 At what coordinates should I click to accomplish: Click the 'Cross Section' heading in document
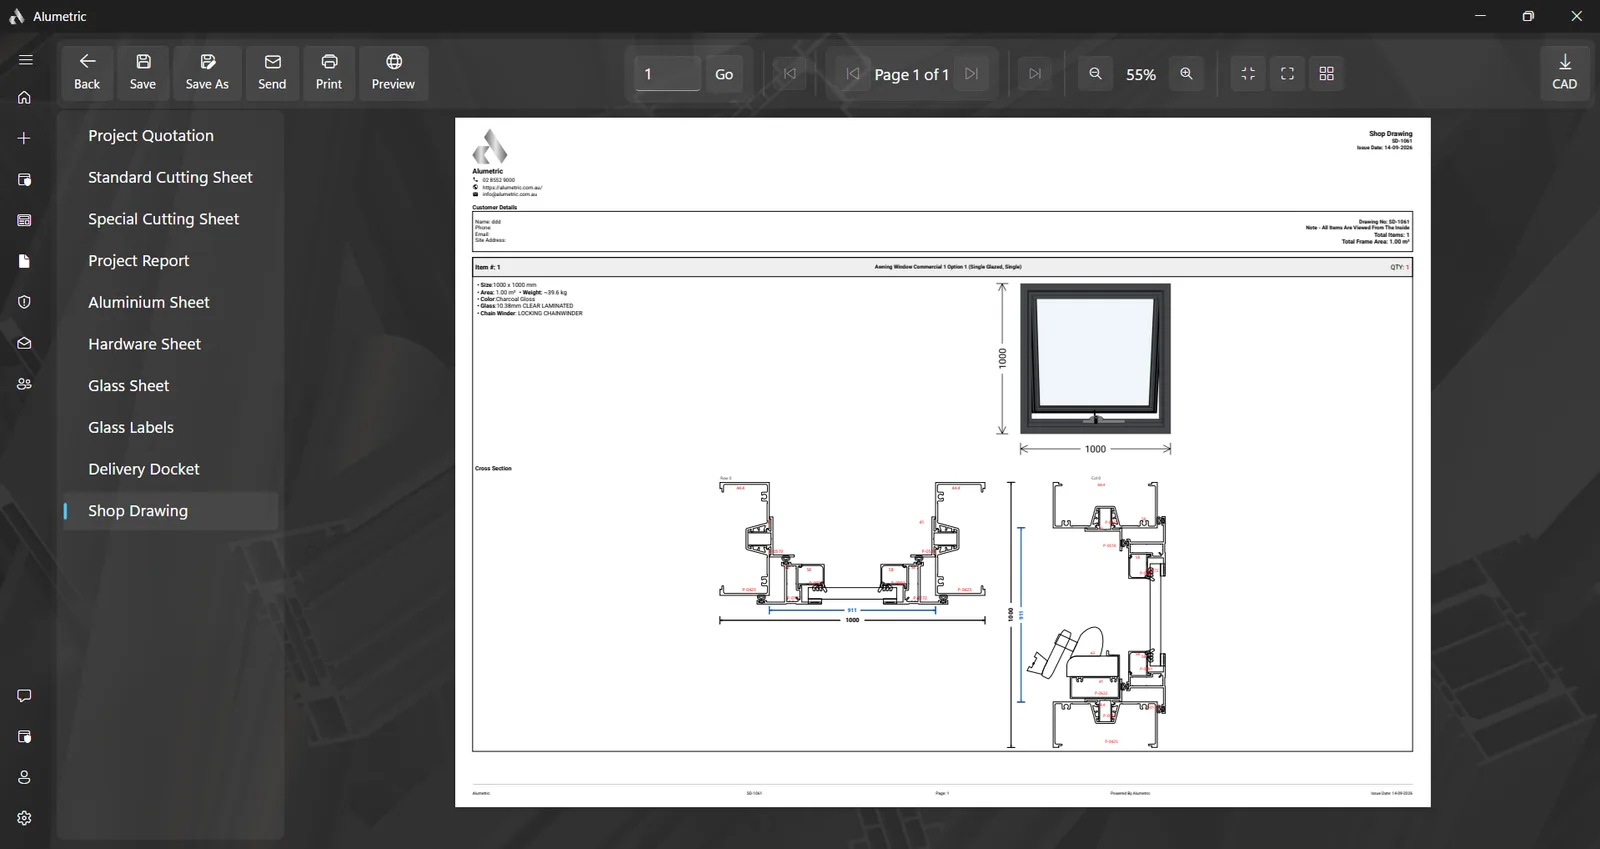click(x=493, y=468)
